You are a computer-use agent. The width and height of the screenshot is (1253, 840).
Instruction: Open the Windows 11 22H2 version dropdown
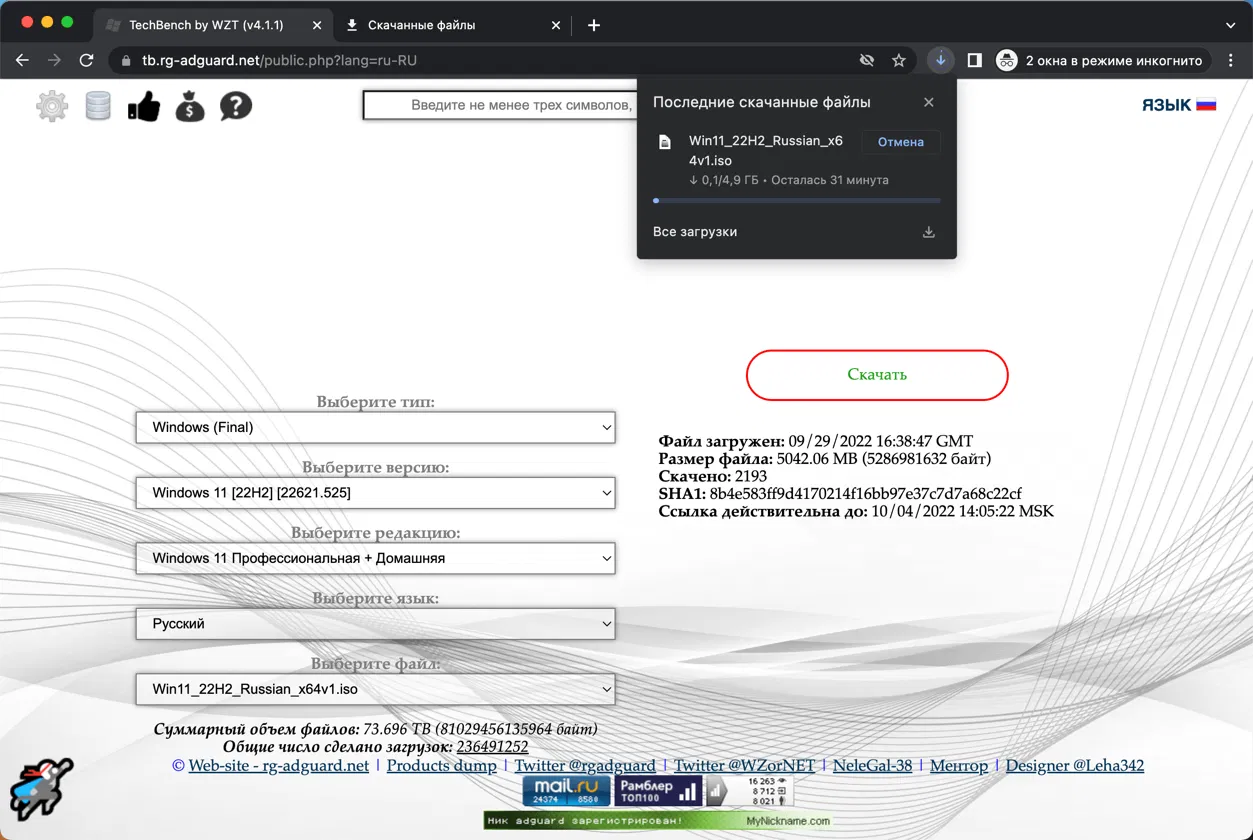coord(375,493)
